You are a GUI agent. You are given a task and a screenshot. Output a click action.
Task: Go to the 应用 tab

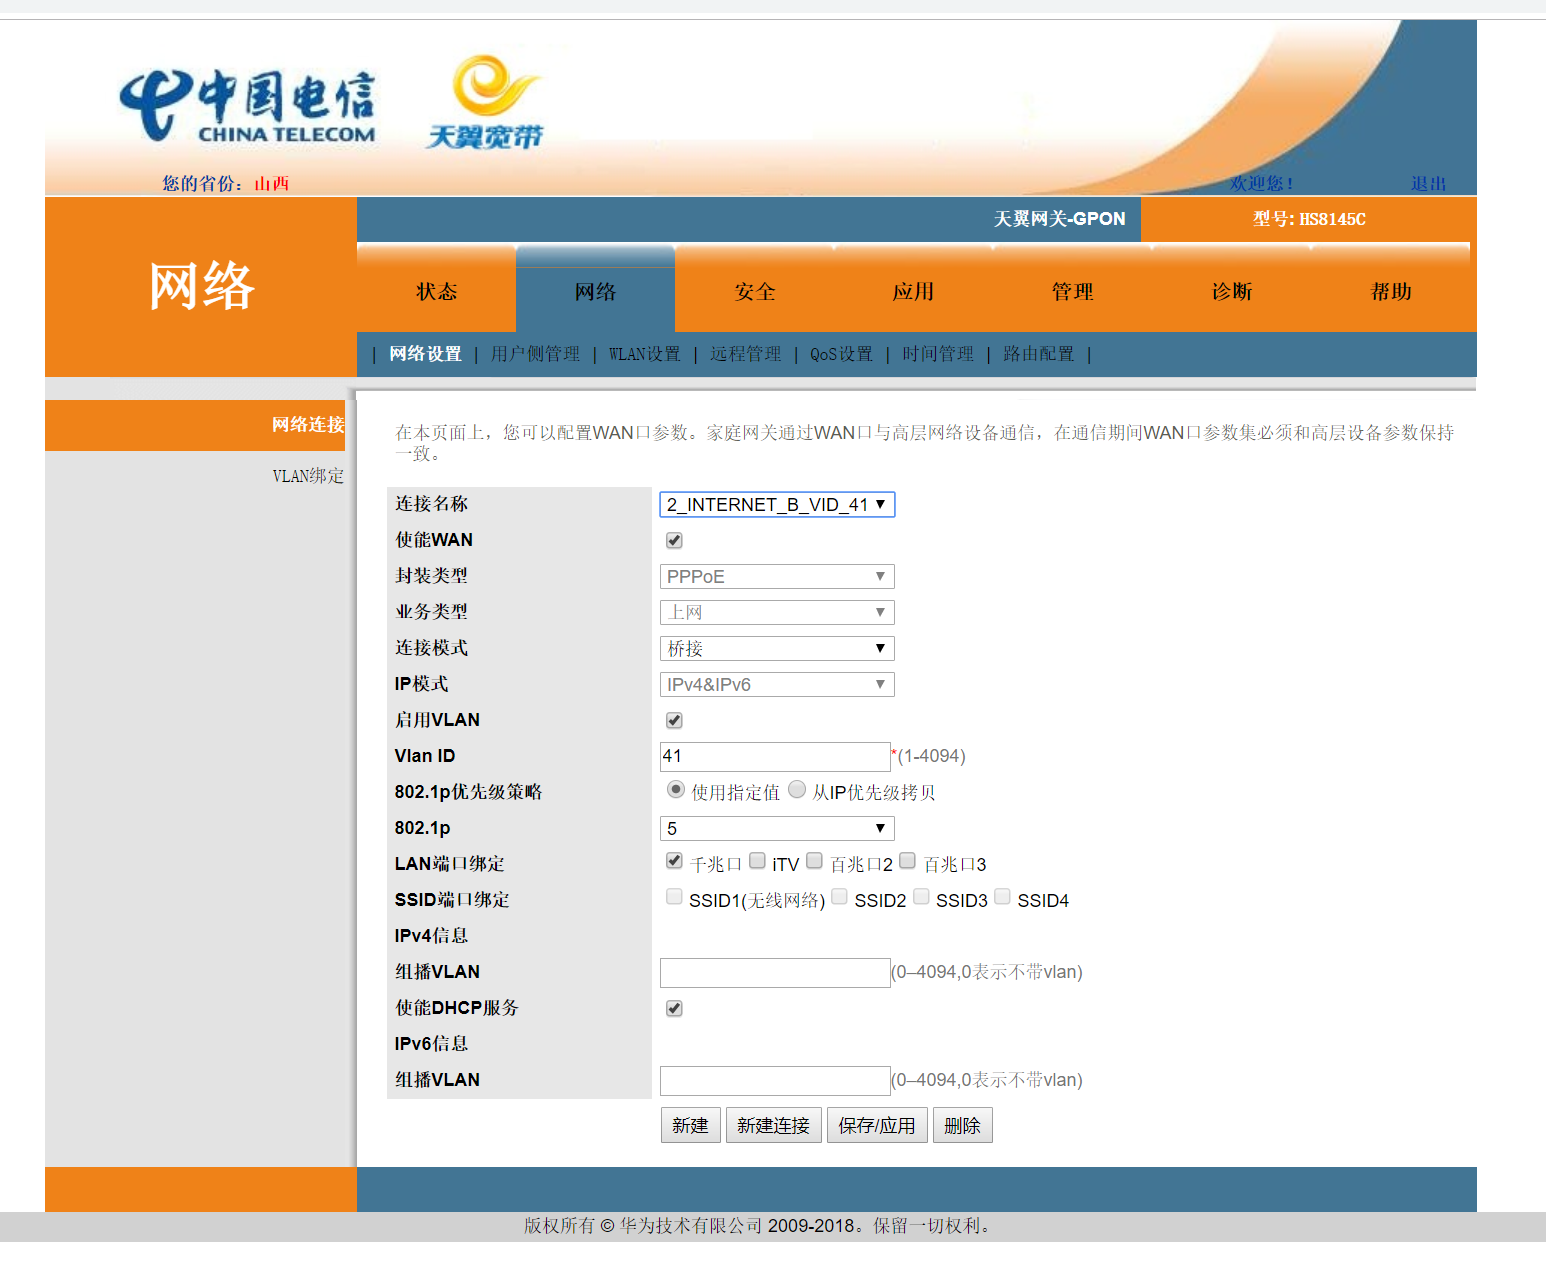(x=913, y=291)
